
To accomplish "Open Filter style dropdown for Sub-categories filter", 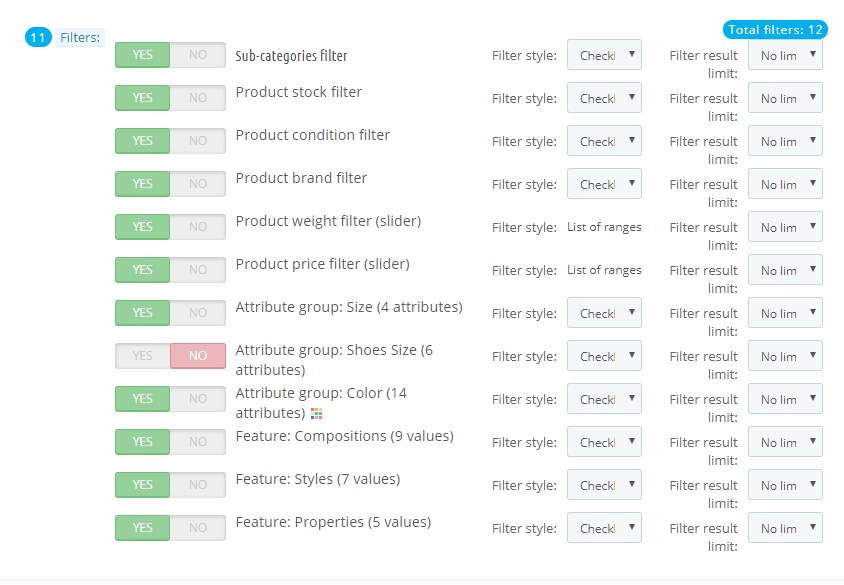I will tap(604, 55).
